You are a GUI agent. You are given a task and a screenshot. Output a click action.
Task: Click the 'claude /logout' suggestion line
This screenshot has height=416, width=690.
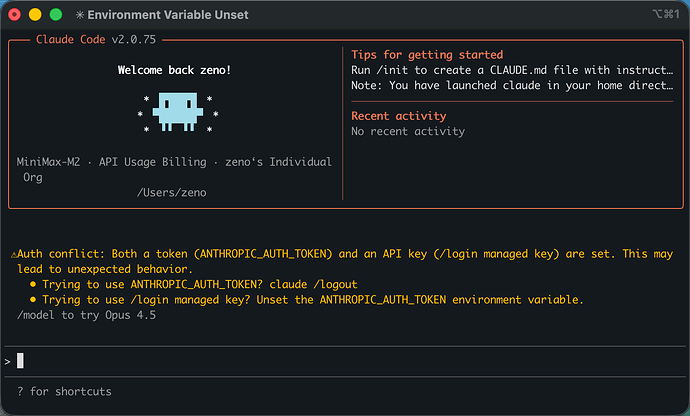click(x=200, y=284)
